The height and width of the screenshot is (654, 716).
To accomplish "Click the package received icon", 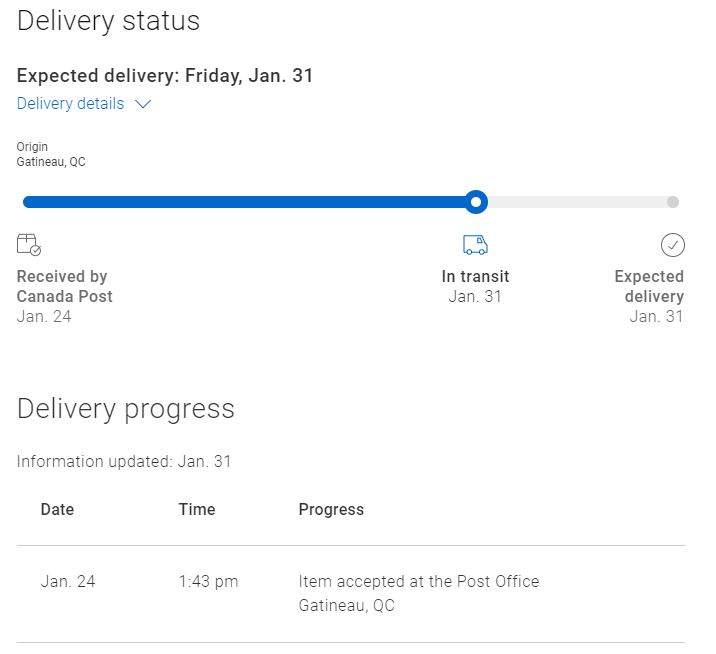I will 29,245.
